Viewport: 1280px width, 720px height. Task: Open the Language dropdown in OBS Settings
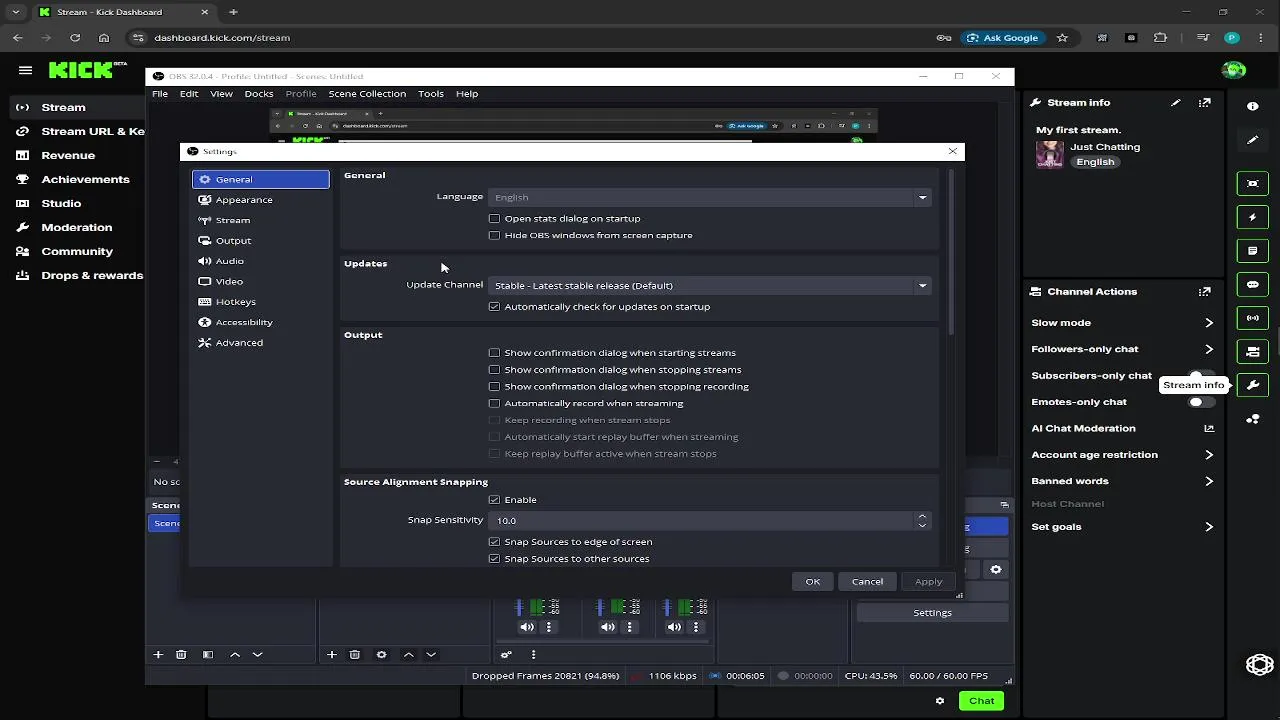tap(711, 197)
